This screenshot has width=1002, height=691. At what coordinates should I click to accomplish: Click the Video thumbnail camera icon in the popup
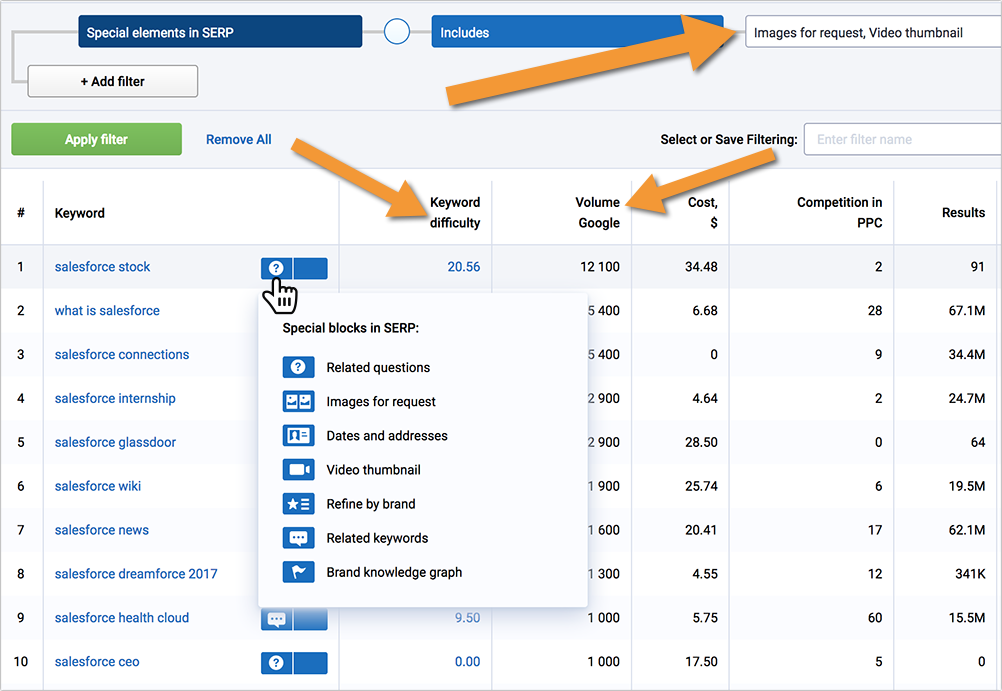click(298, 470)
